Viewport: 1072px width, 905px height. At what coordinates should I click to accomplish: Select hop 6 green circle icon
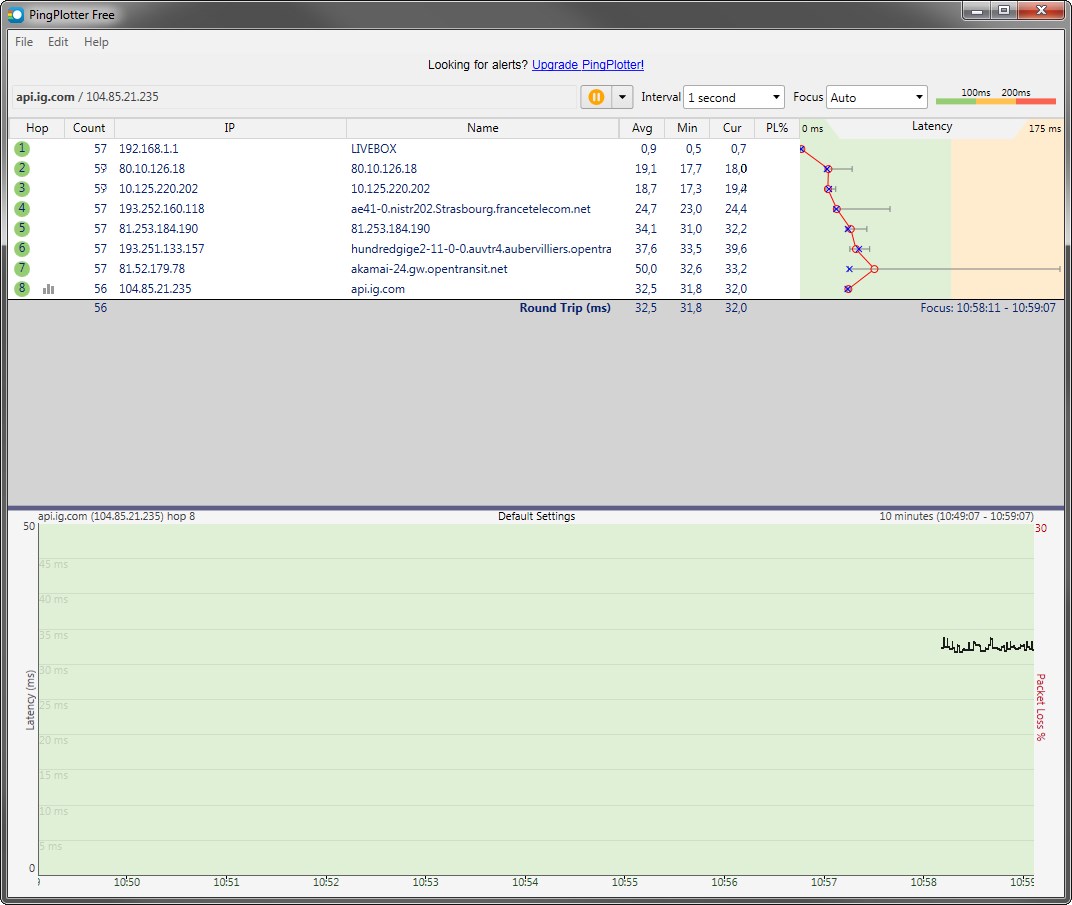[22, 248]
